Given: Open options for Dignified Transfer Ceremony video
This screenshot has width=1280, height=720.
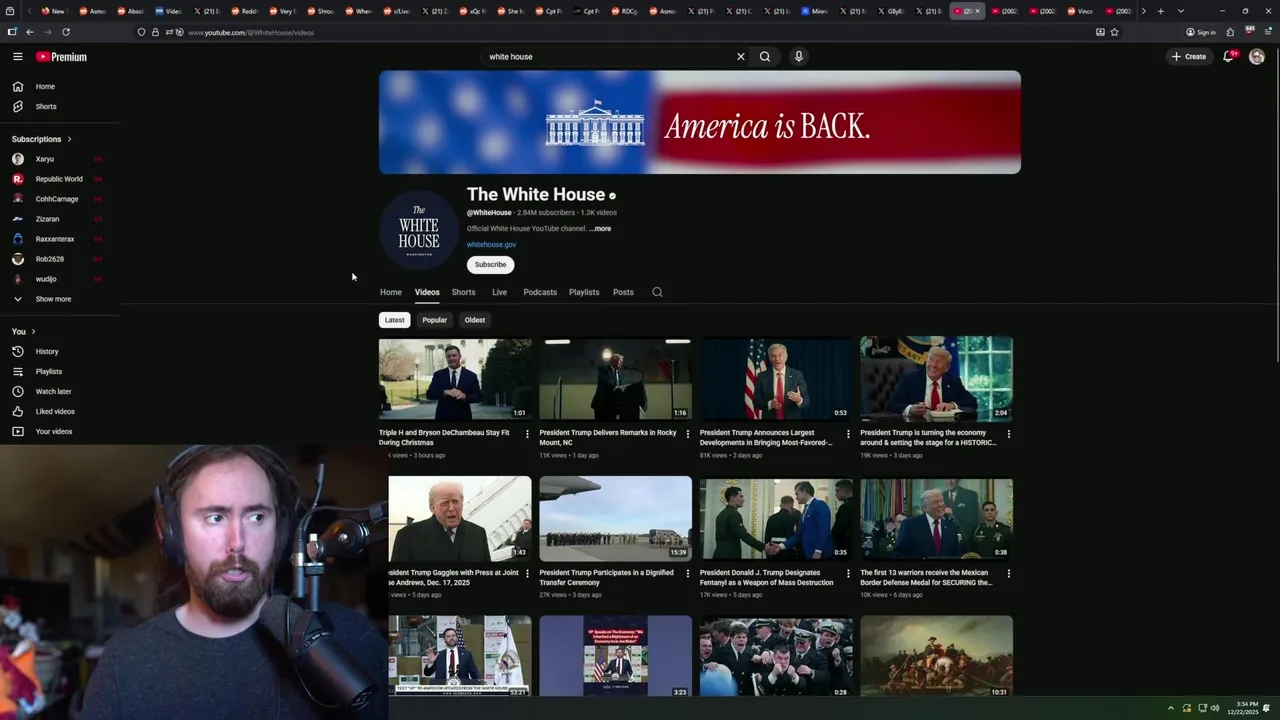Looking at the screenshot, I should (x=687, y=574).
